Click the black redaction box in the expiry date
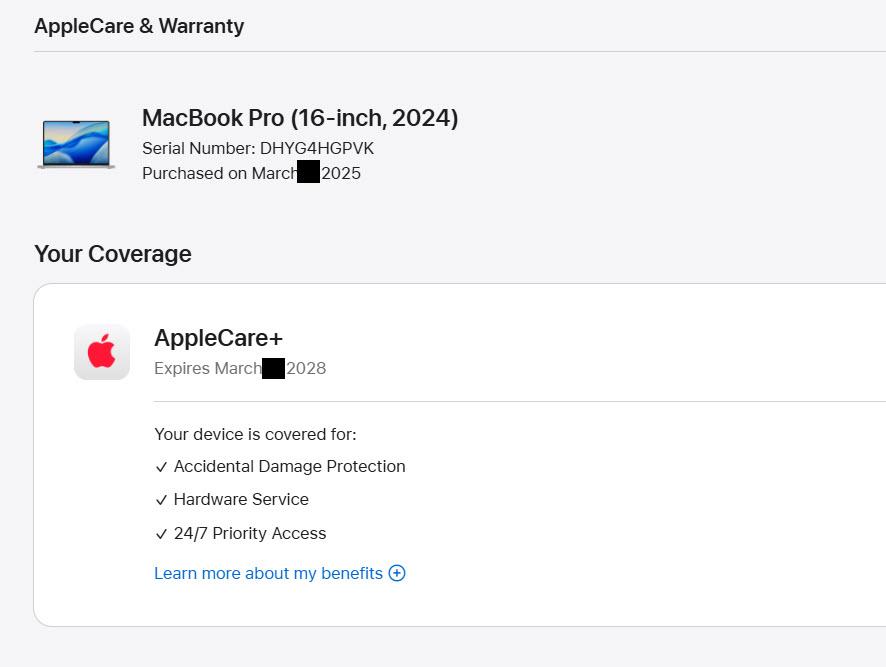886x667 pixels. [x=273, y=367]
